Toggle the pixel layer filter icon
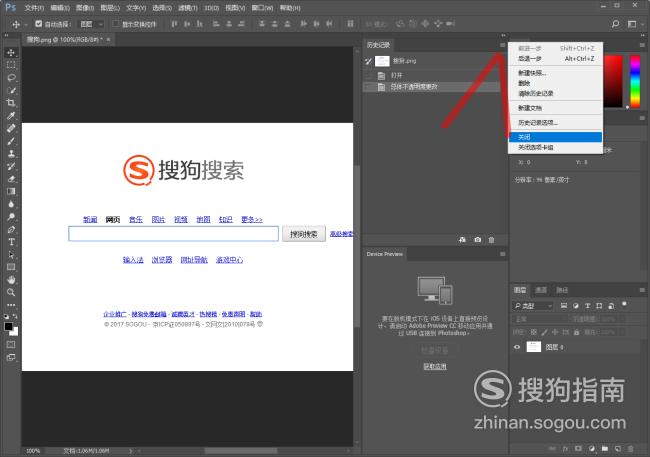This screenshot has width=650, height=457. pyautogui.click(x=563, y=306)
